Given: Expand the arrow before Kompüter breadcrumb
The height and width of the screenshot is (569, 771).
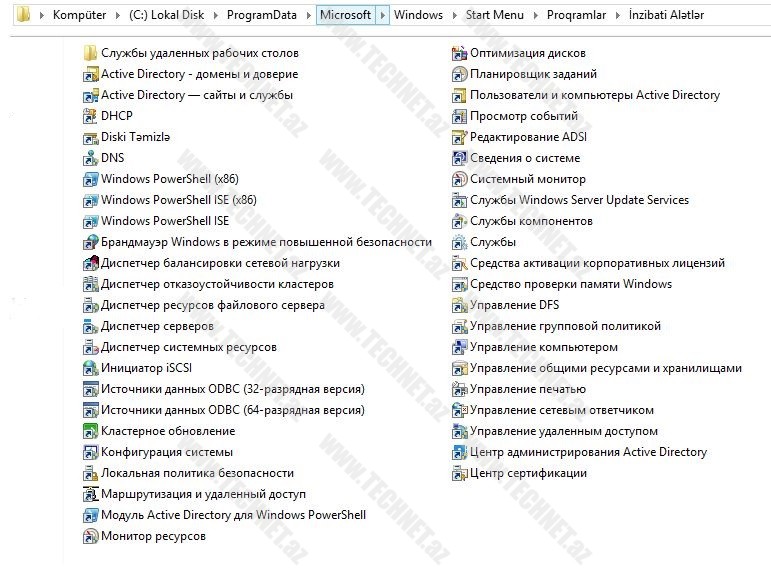Looking at the screenshot, I should [42, 15].
